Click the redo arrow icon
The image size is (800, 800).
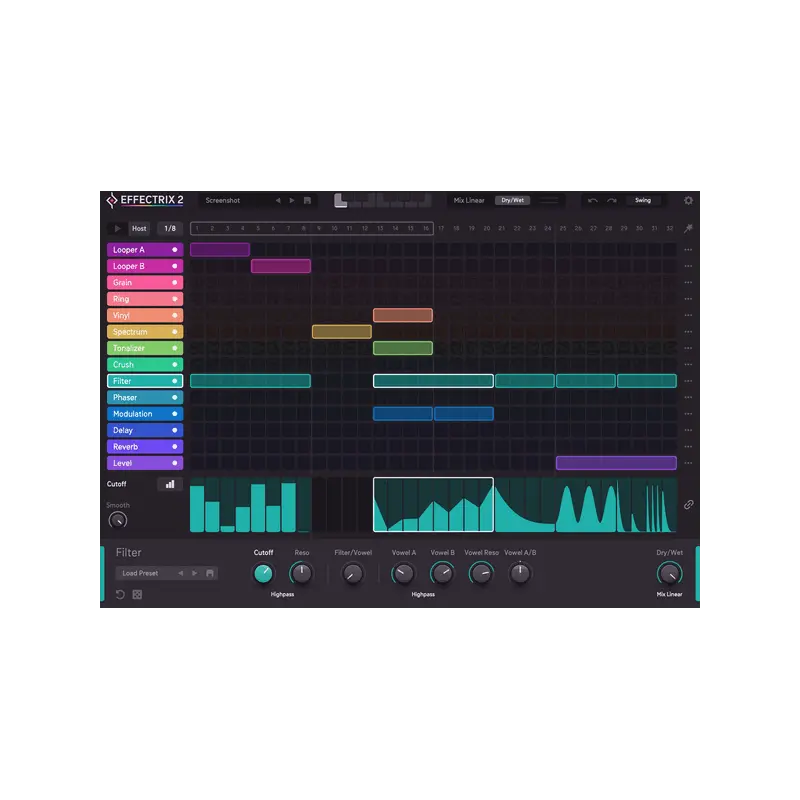(612, 201)
